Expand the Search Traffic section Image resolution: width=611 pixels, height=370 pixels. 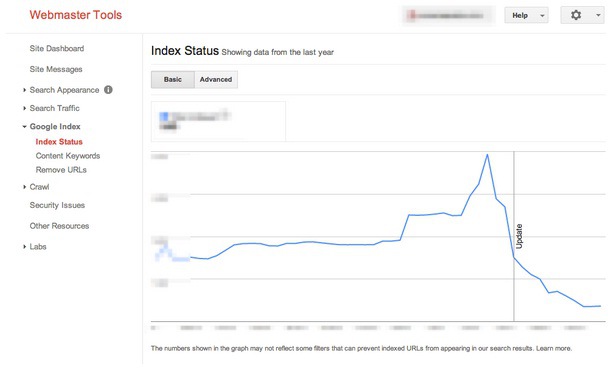pos(54,108)
